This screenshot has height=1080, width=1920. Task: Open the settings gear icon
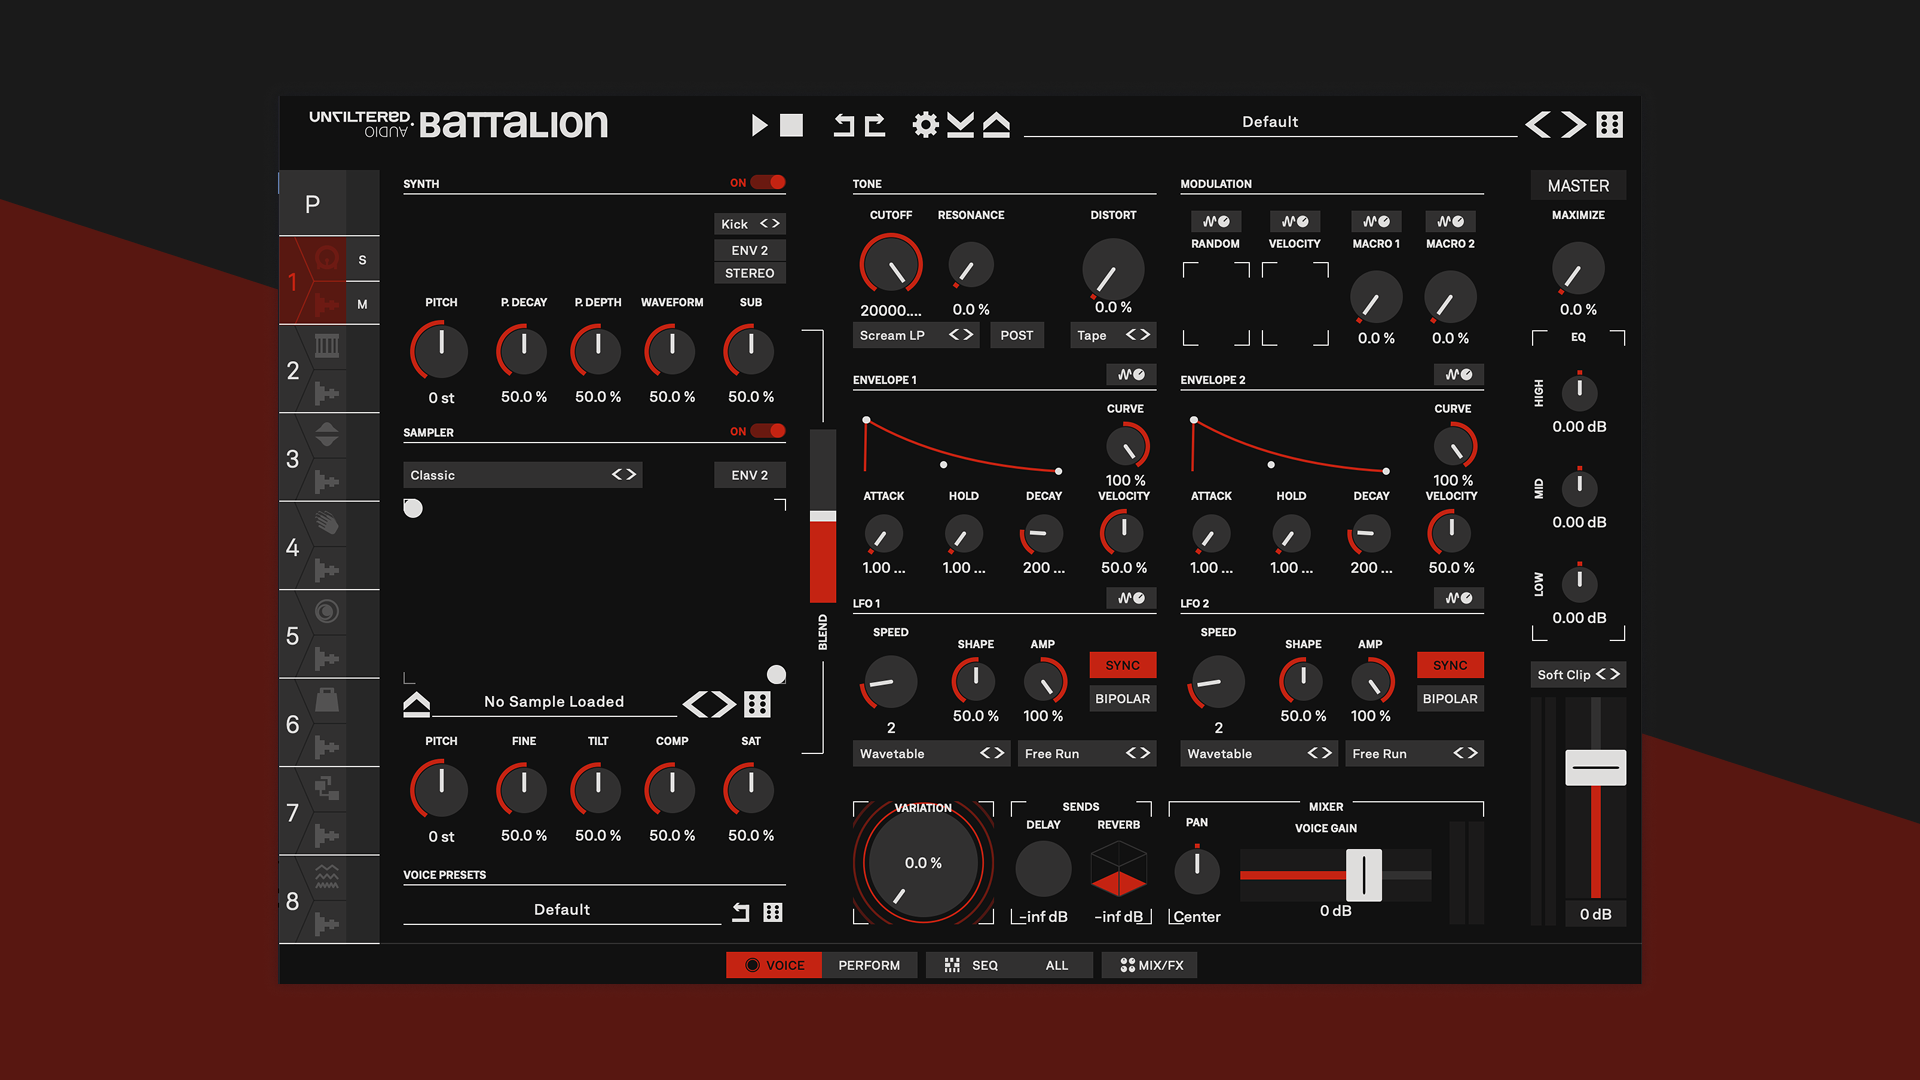[x=925, y=125]
